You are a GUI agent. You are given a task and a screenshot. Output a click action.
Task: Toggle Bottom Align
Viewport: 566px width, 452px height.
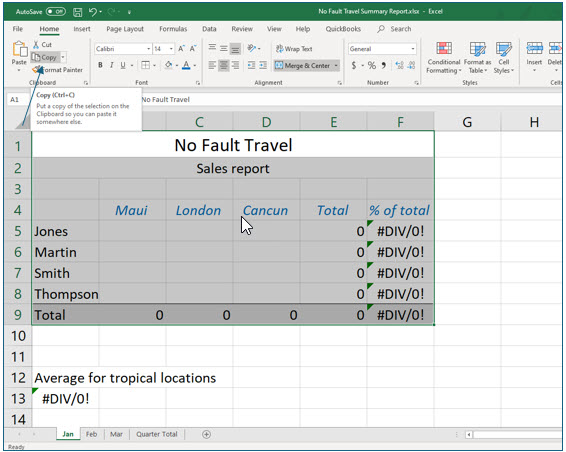coord(235,48)
